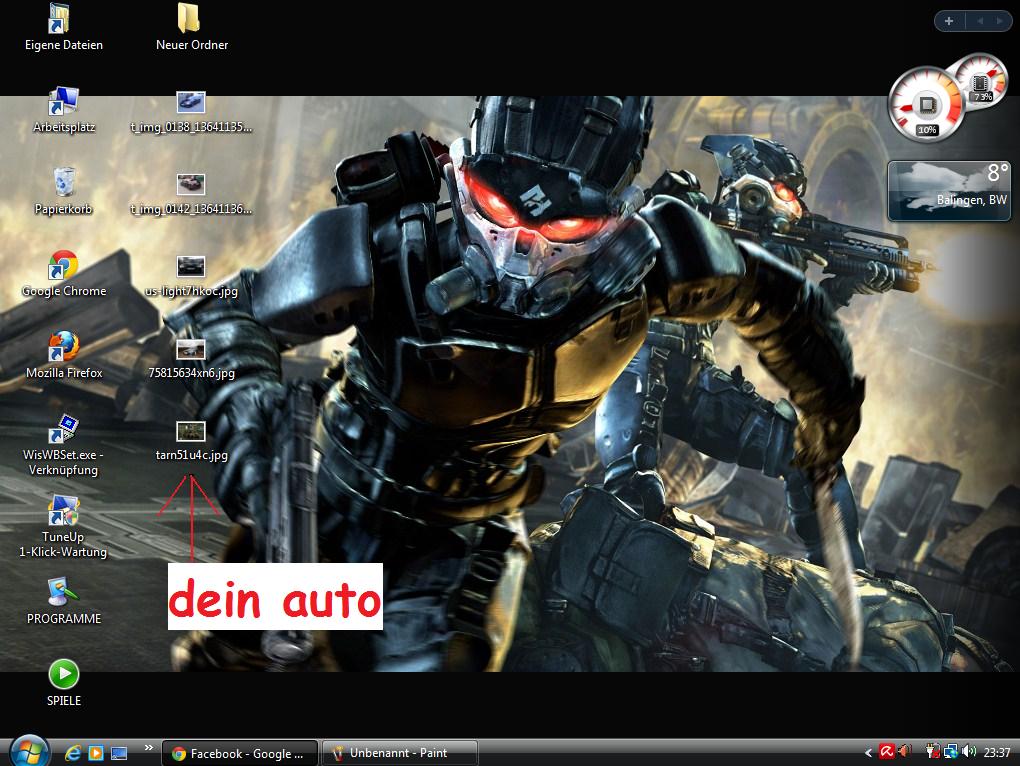This screenshot has height=766, width=1020.
Task: Launch Google Chrome from desktop shortcut
Action: tap(63, 273)
